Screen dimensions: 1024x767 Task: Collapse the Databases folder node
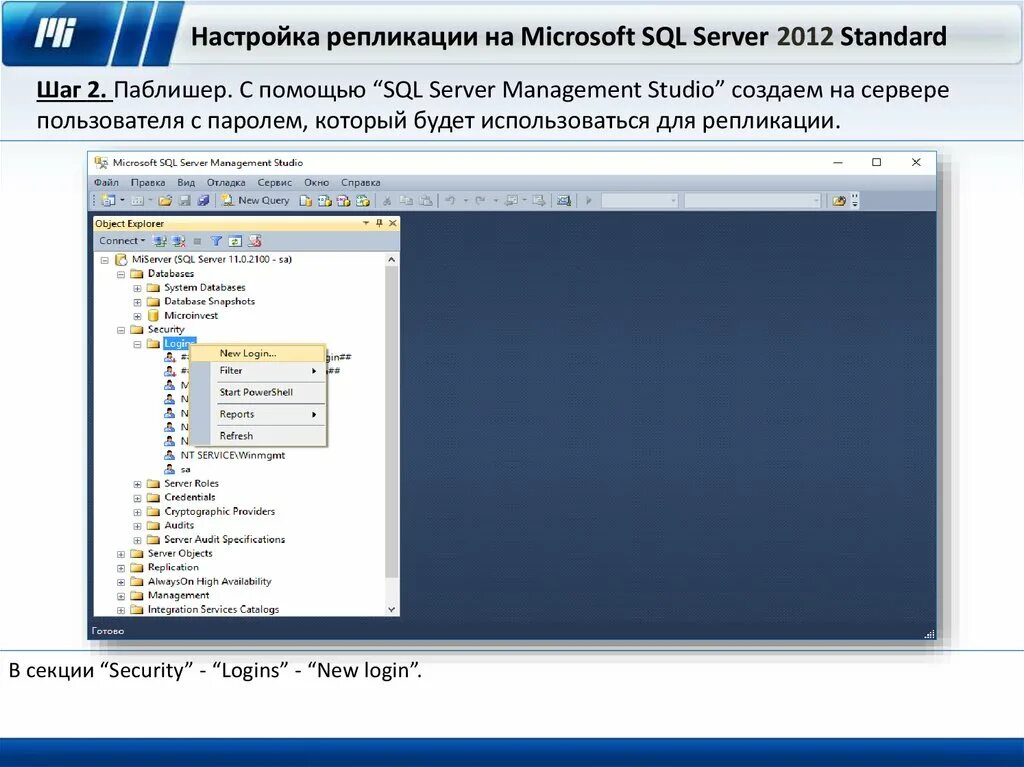click(x=121, y=274)
